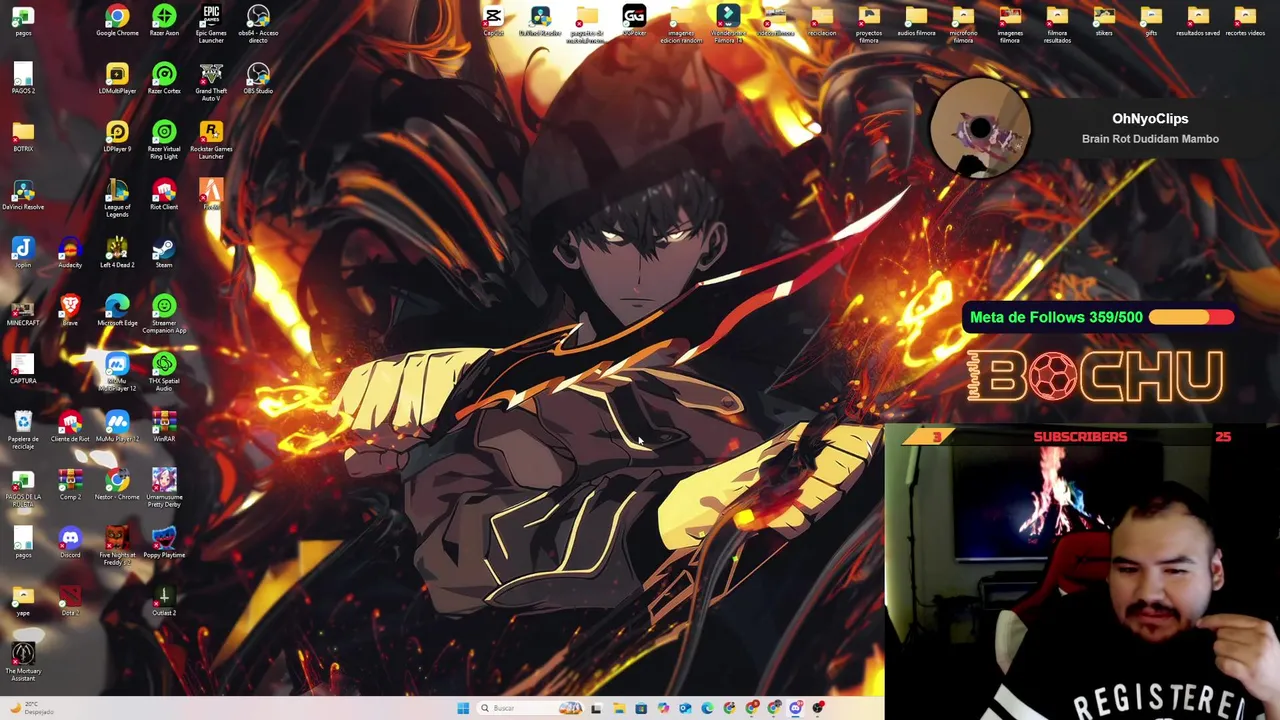Select the CAPTURA desktop item
Viewport: 1280px width, 720px height.
coord(23,369)
